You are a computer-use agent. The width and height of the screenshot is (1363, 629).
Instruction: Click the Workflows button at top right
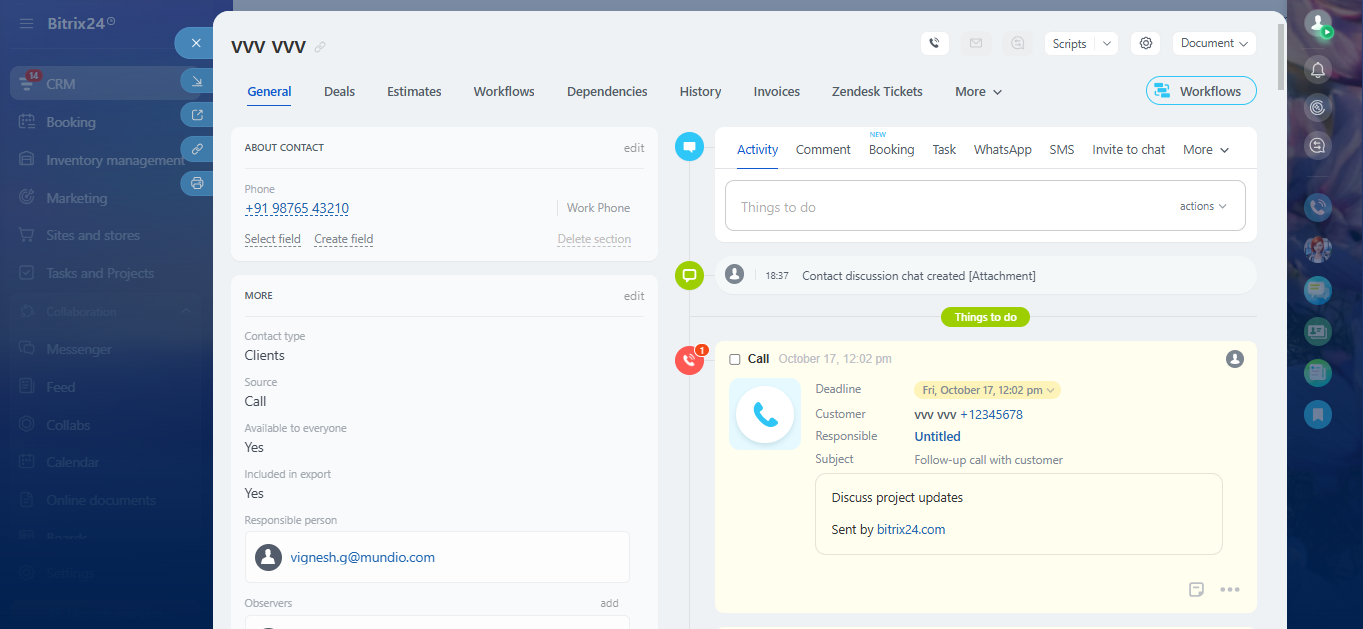pyautogui.click(x=1200, y=91)
